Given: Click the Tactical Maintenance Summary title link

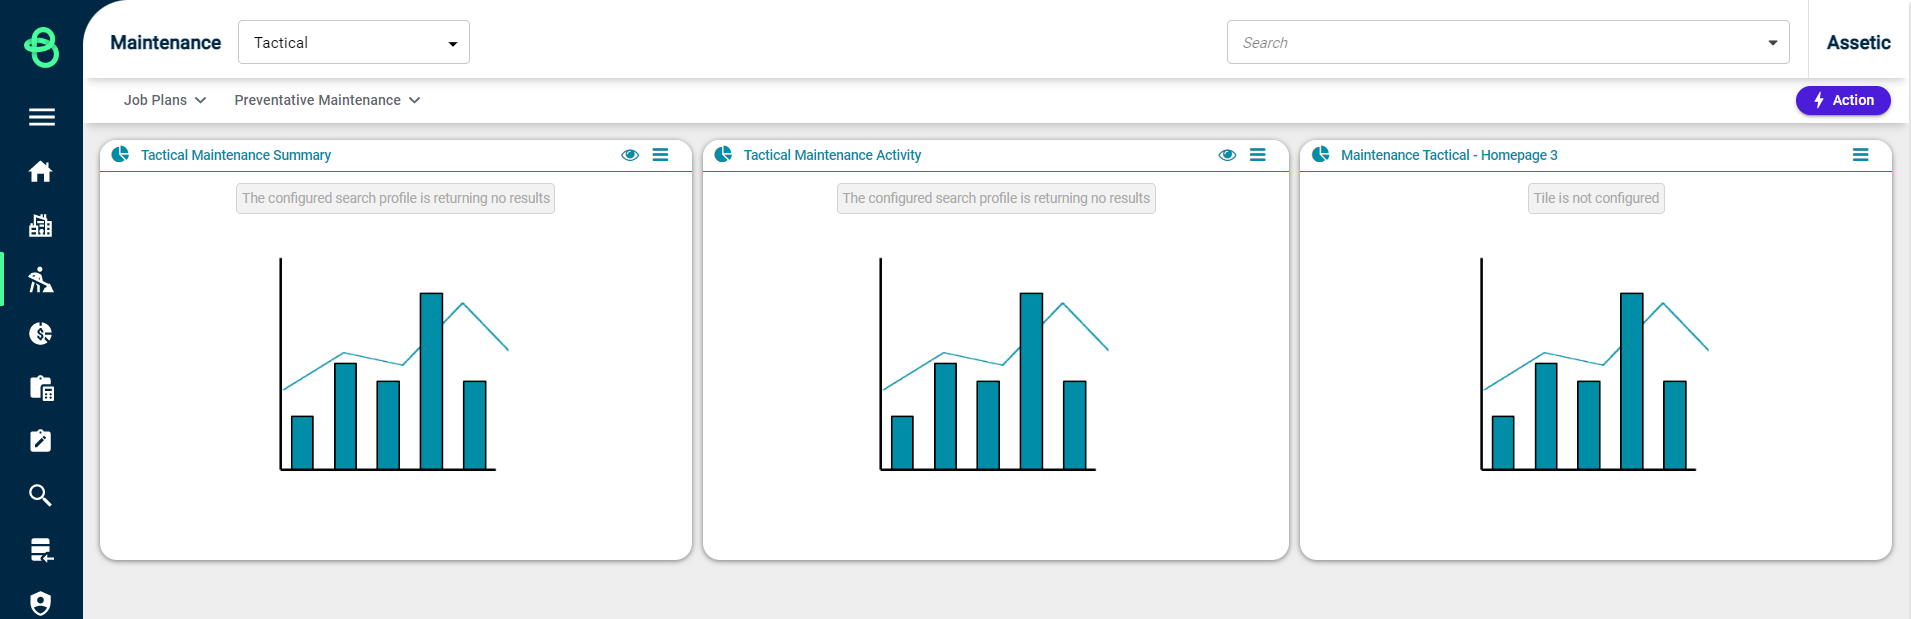Looking at the screenshot, I should point(236,155).
